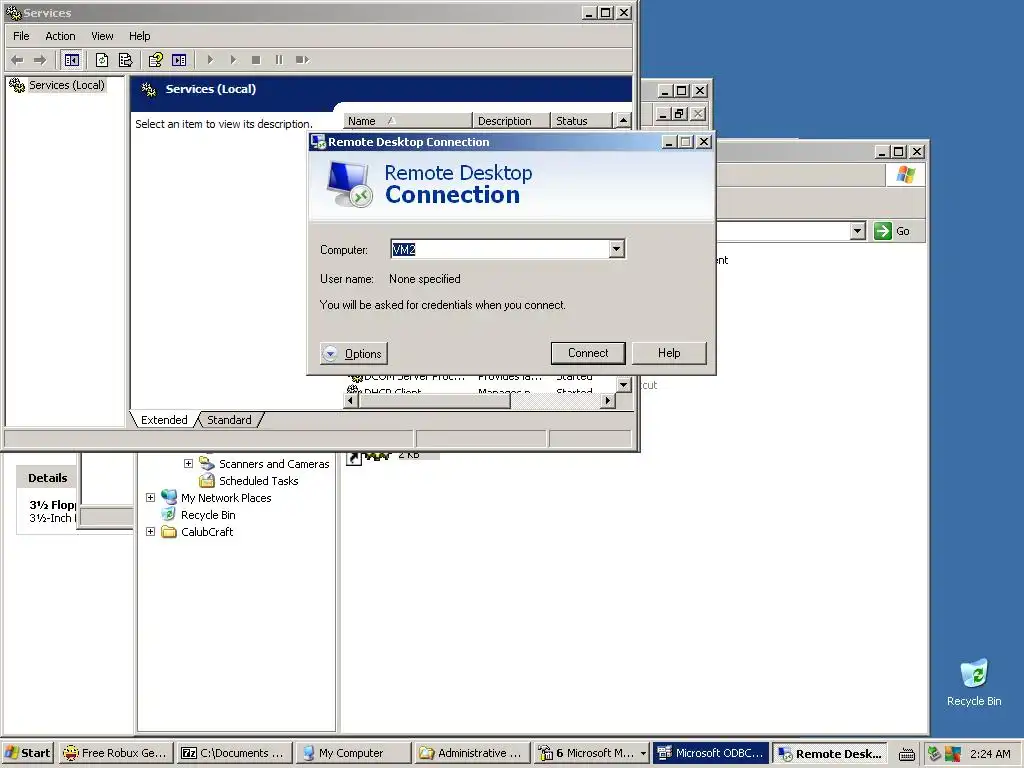Click the Start button
The height and width of the screenshot is (768, 1024).
click(x=28, y=753)
